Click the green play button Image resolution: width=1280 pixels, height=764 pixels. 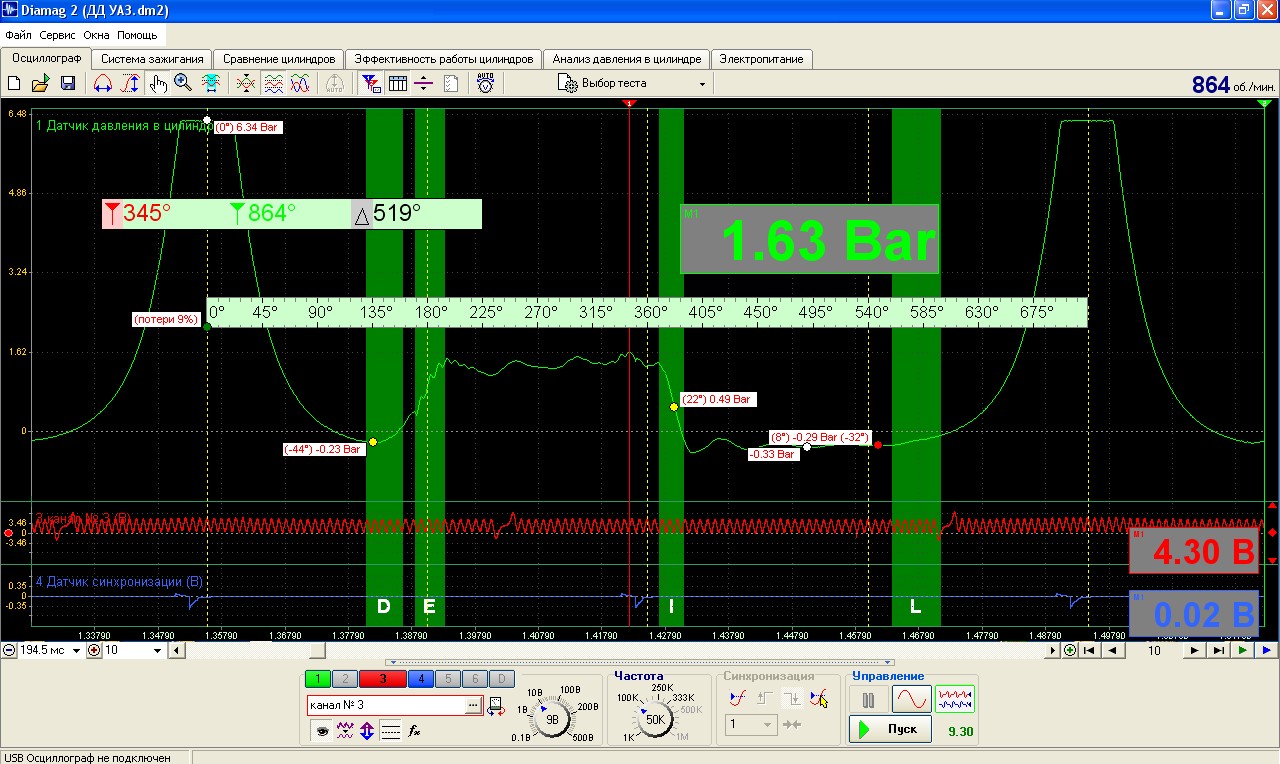[x=1243, y=650]
